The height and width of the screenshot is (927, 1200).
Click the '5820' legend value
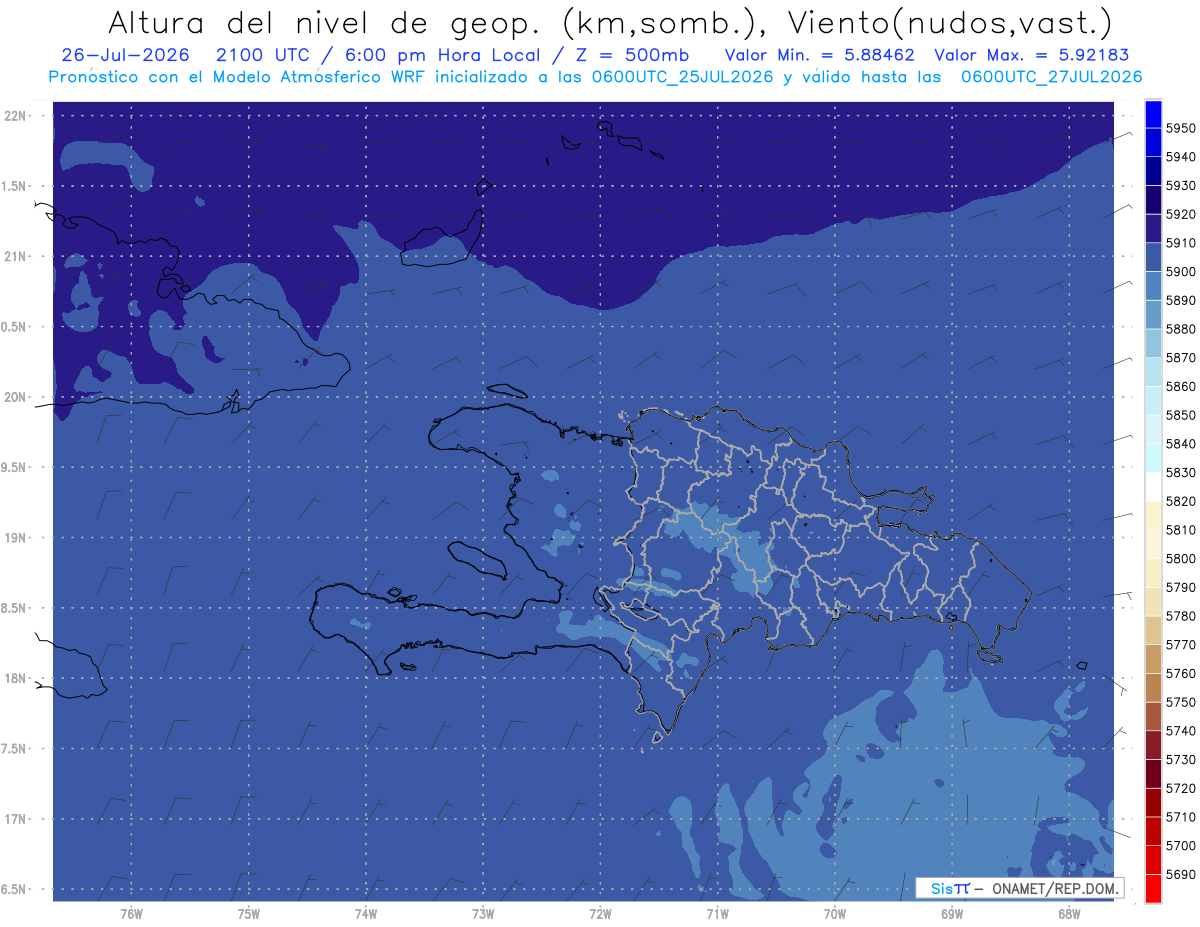[1181, 501]
